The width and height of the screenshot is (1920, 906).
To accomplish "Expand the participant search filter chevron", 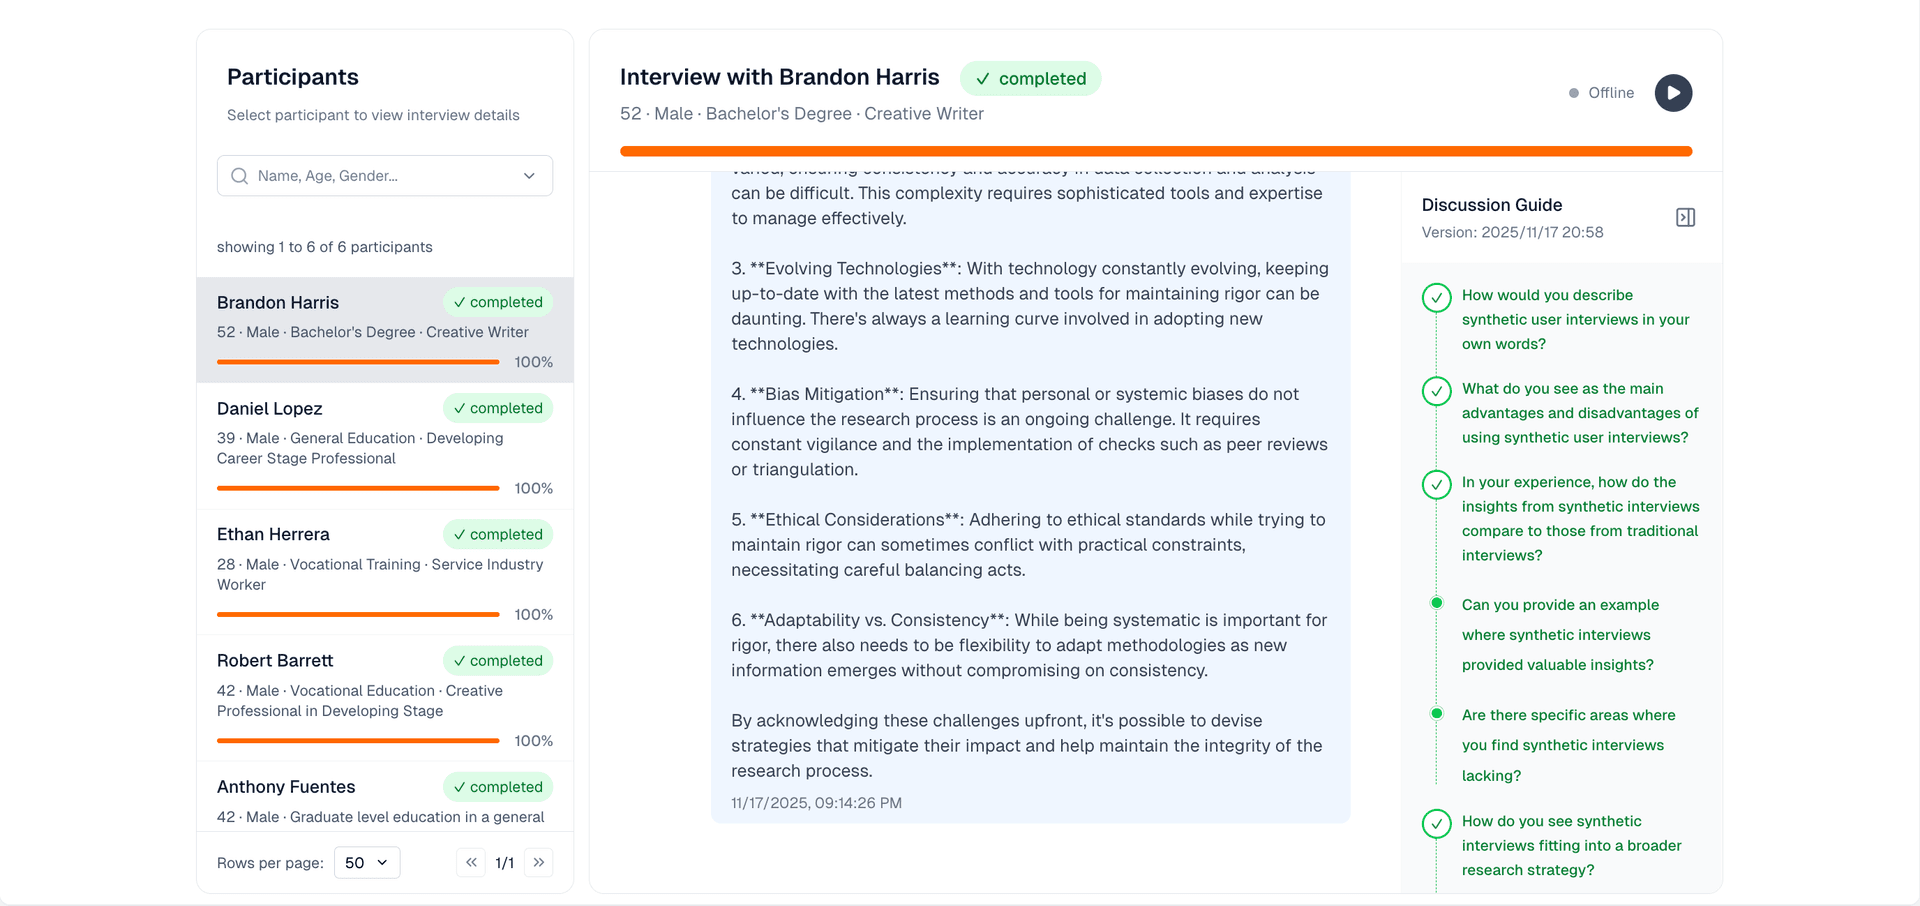I will [529, 176].
